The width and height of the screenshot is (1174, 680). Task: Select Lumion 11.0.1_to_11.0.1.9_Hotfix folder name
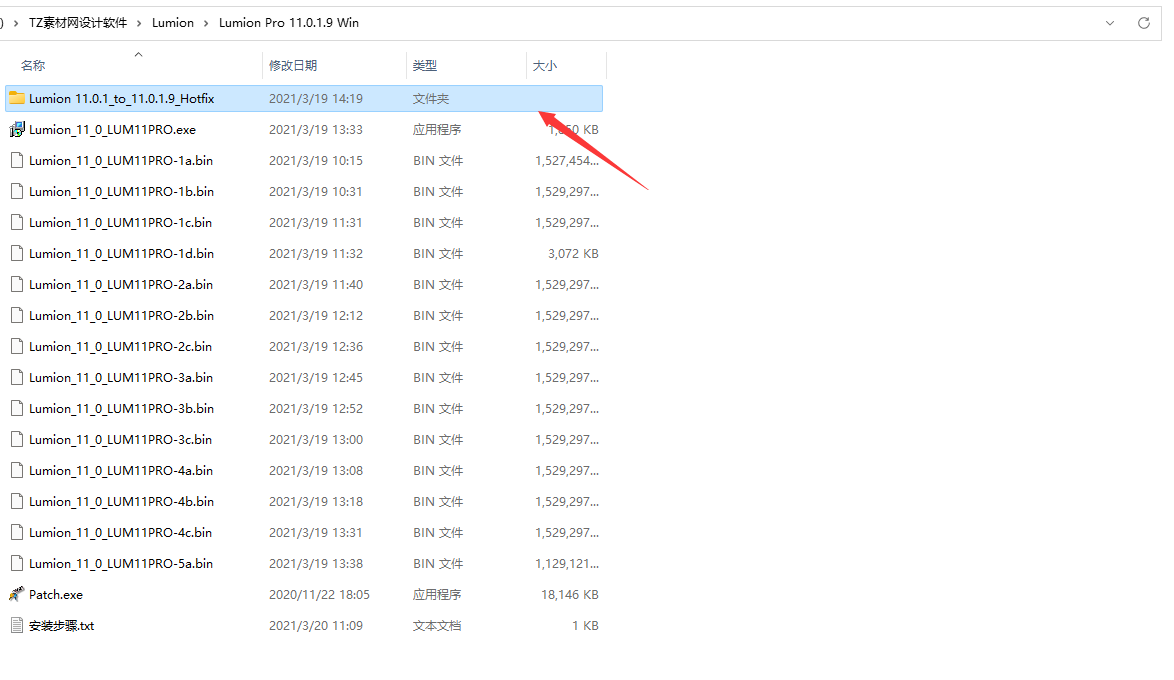click(x=121, y=99)
